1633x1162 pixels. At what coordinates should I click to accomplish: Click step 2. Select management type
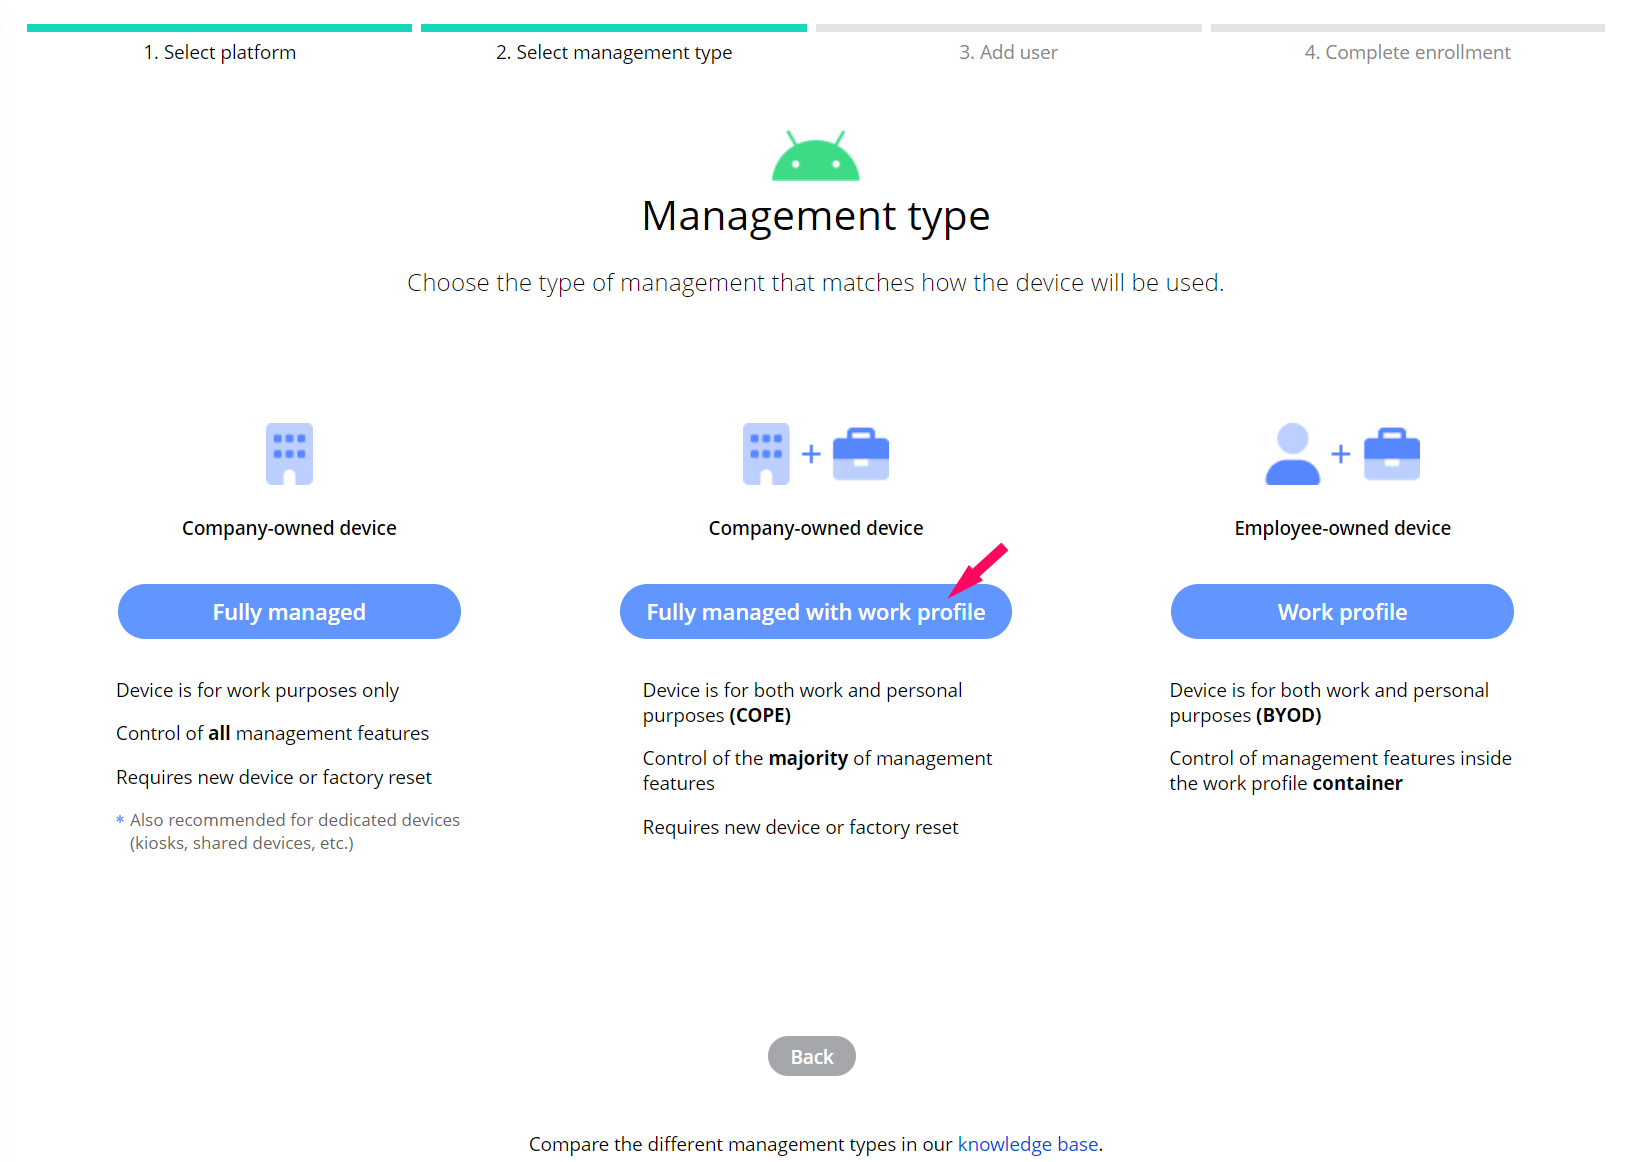(614, 52)
